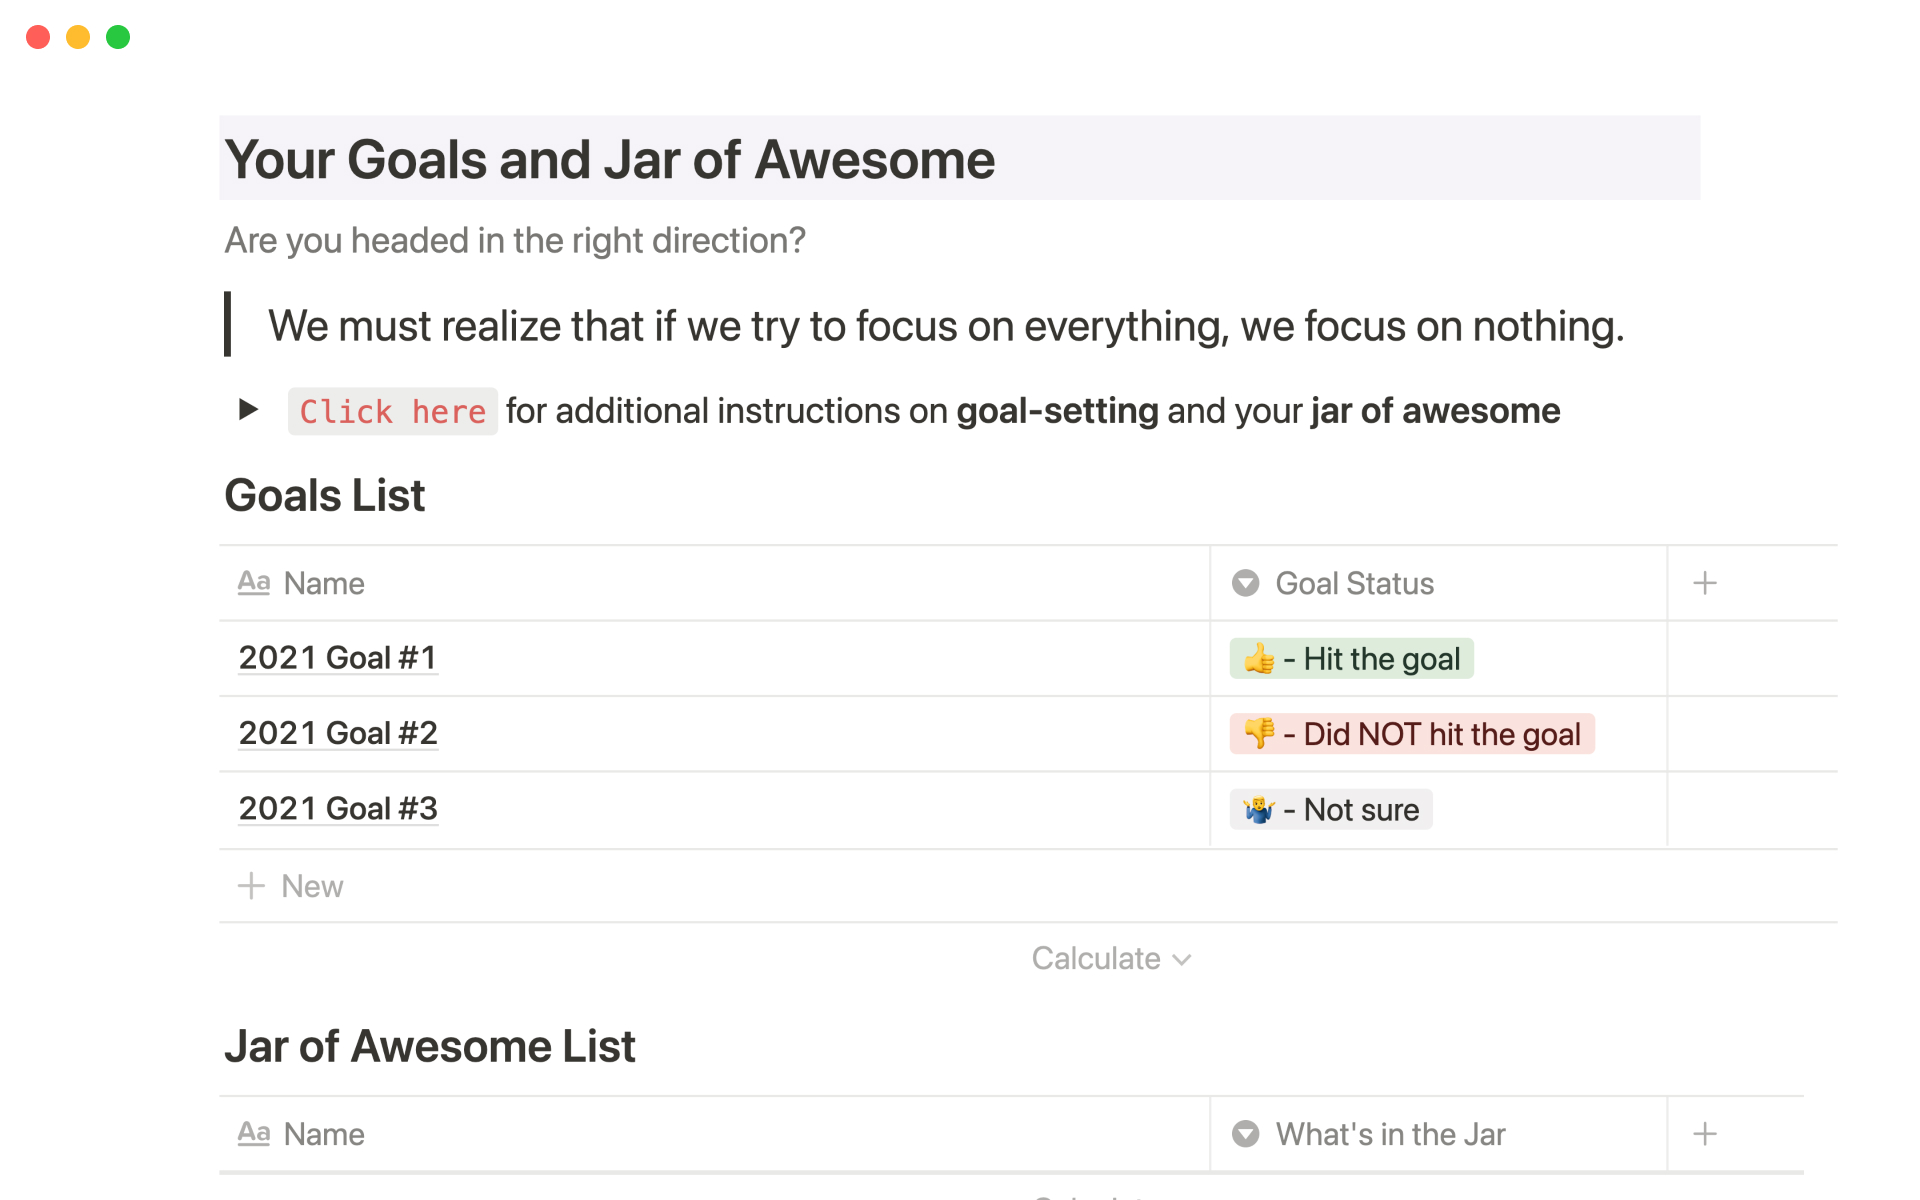Open the 2021 Goal #1 page
1920x1200 pixels.
tap(338, 658)
